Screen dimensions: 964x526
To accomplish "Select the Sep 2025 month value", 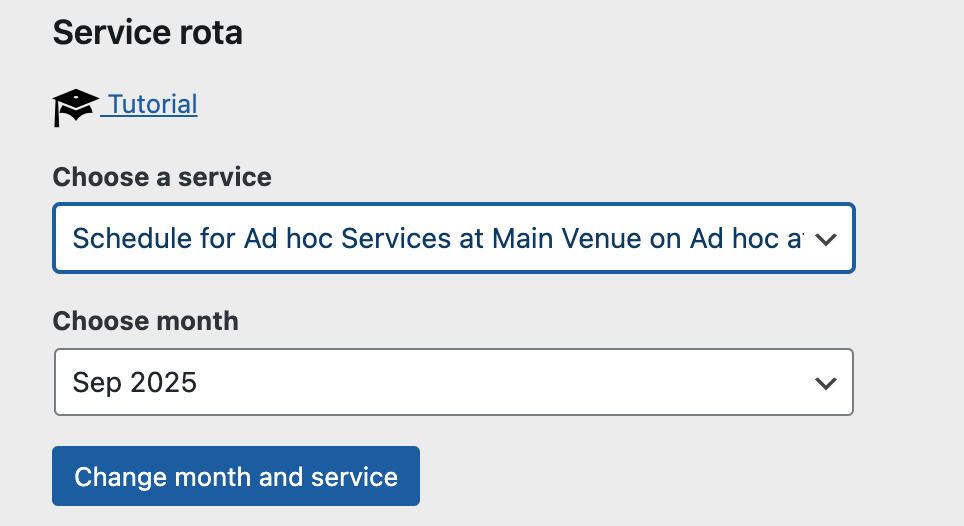I will [x=135, y=382].
